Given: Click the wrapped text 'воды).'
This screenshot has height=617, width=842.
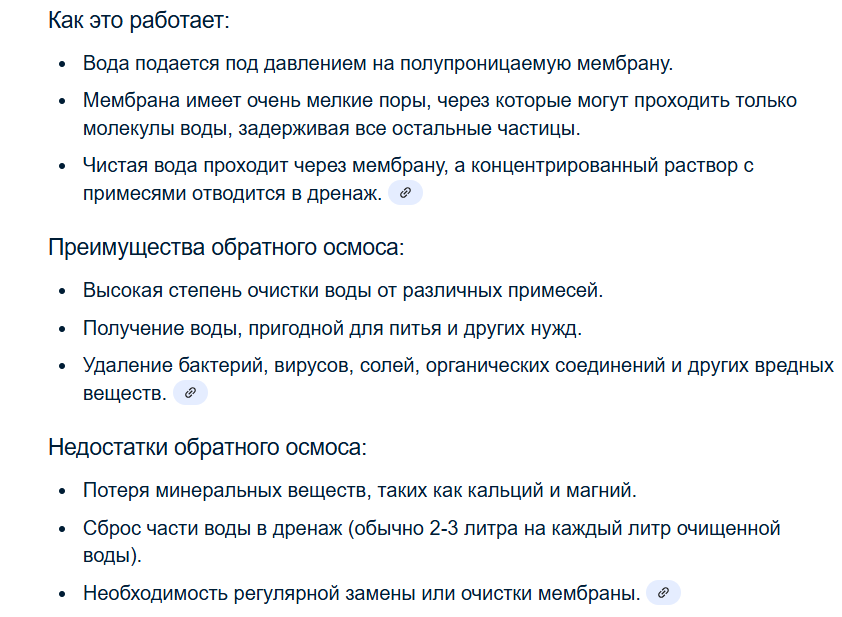Looking at the screenshot, I should 112,555.
